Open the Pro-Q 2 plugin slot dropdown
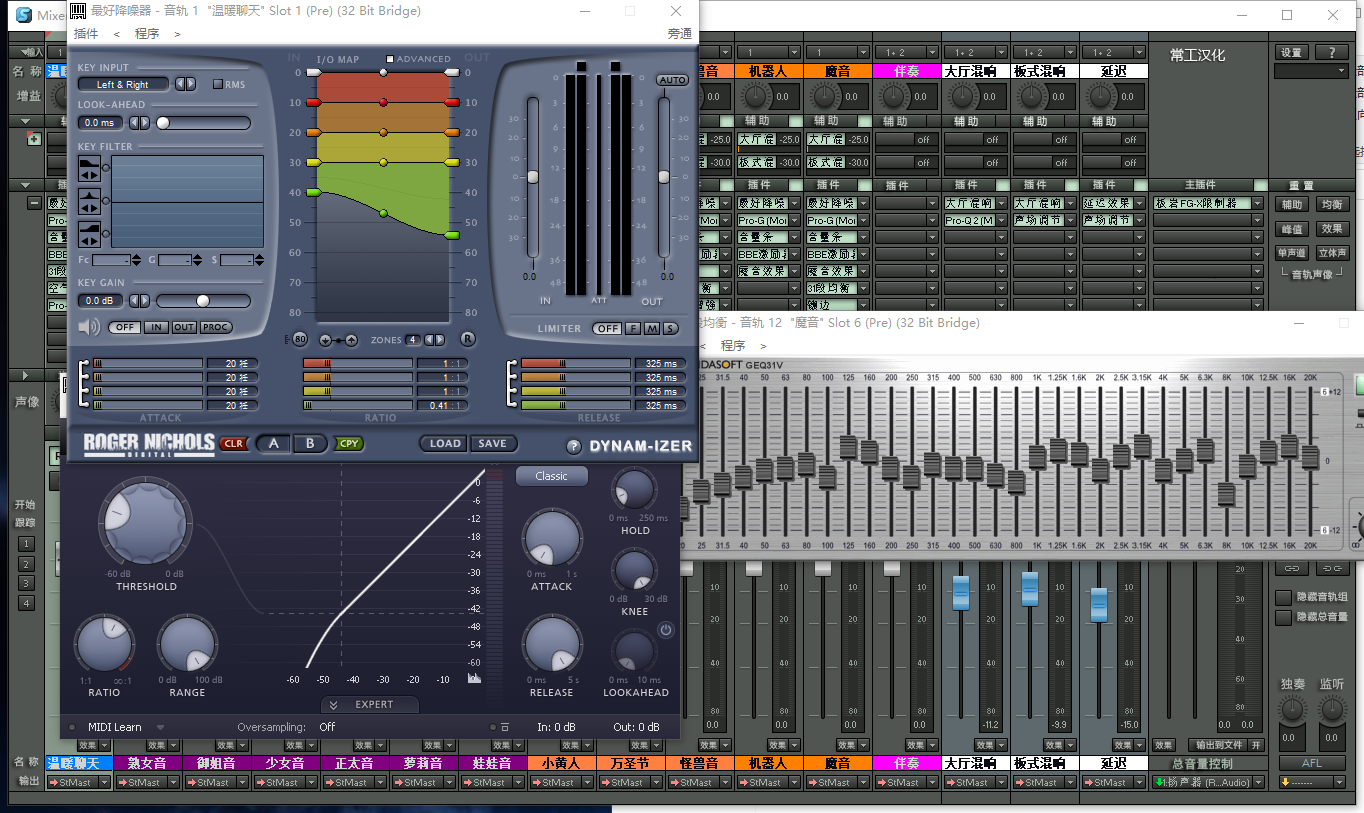The image size is (1364, 813). pyautogui.click(x=1001, y=220)
